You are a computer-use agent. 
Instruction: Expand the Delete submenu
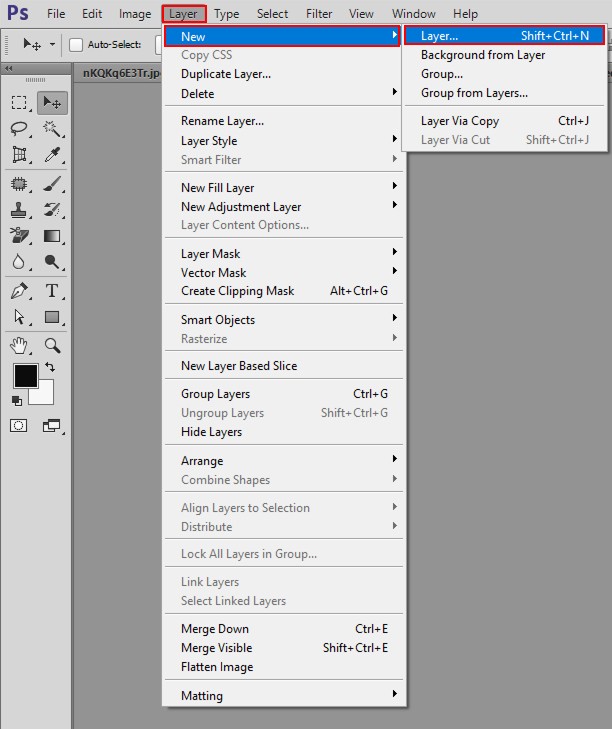click(282, 93)
